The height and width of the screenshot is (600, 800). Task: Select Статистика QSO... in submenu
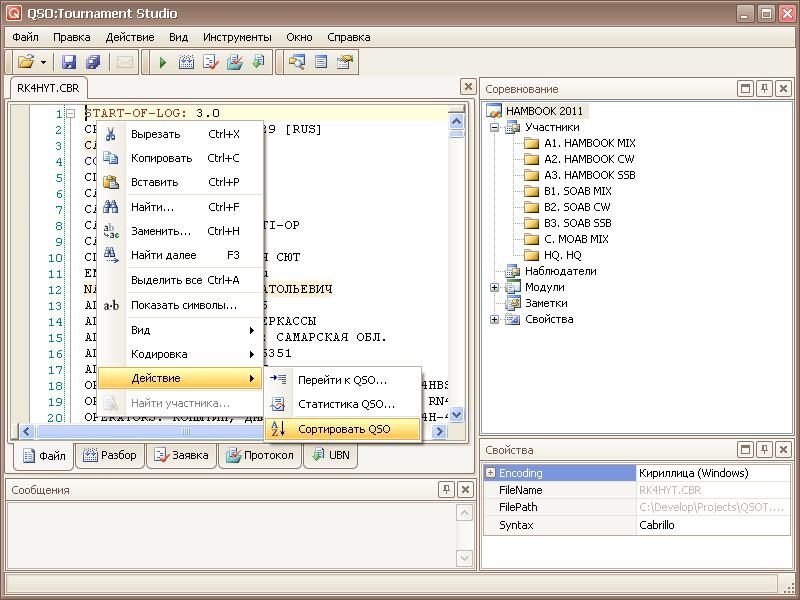click(x=346, y=404)
